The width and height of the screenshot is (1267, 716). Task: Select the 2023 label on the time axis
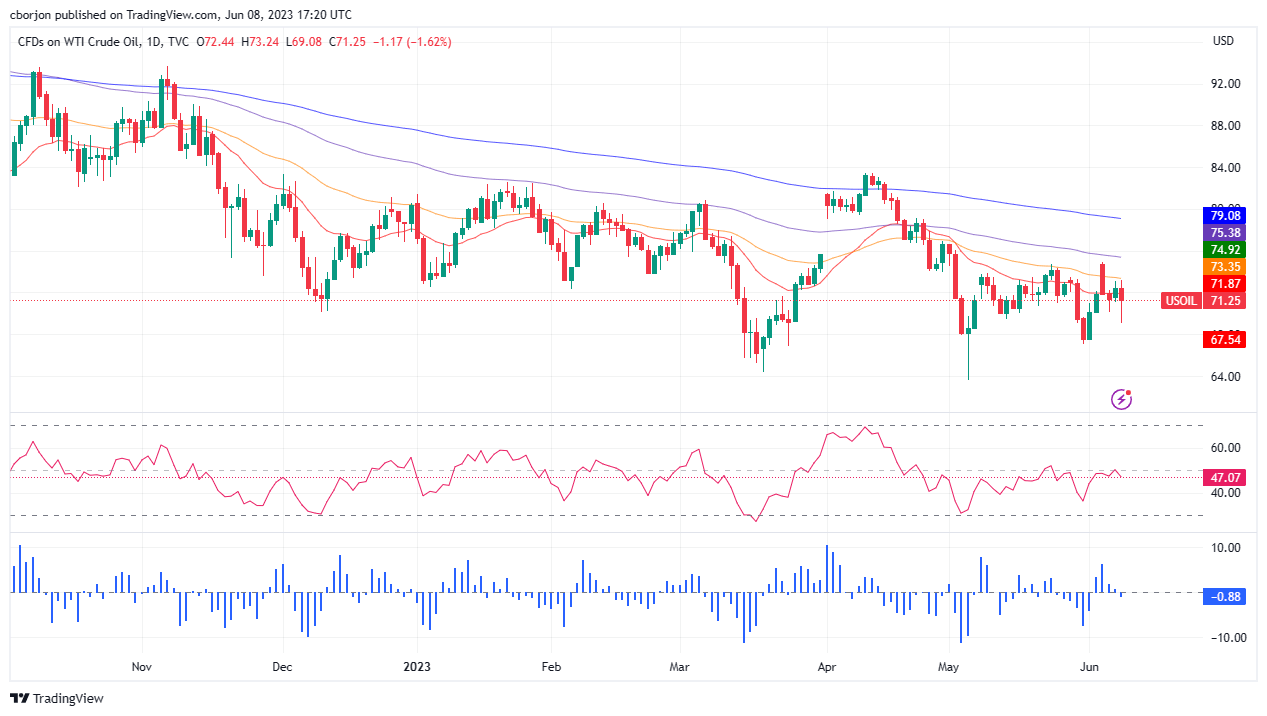pyautogui.click(x=417, y=666)
